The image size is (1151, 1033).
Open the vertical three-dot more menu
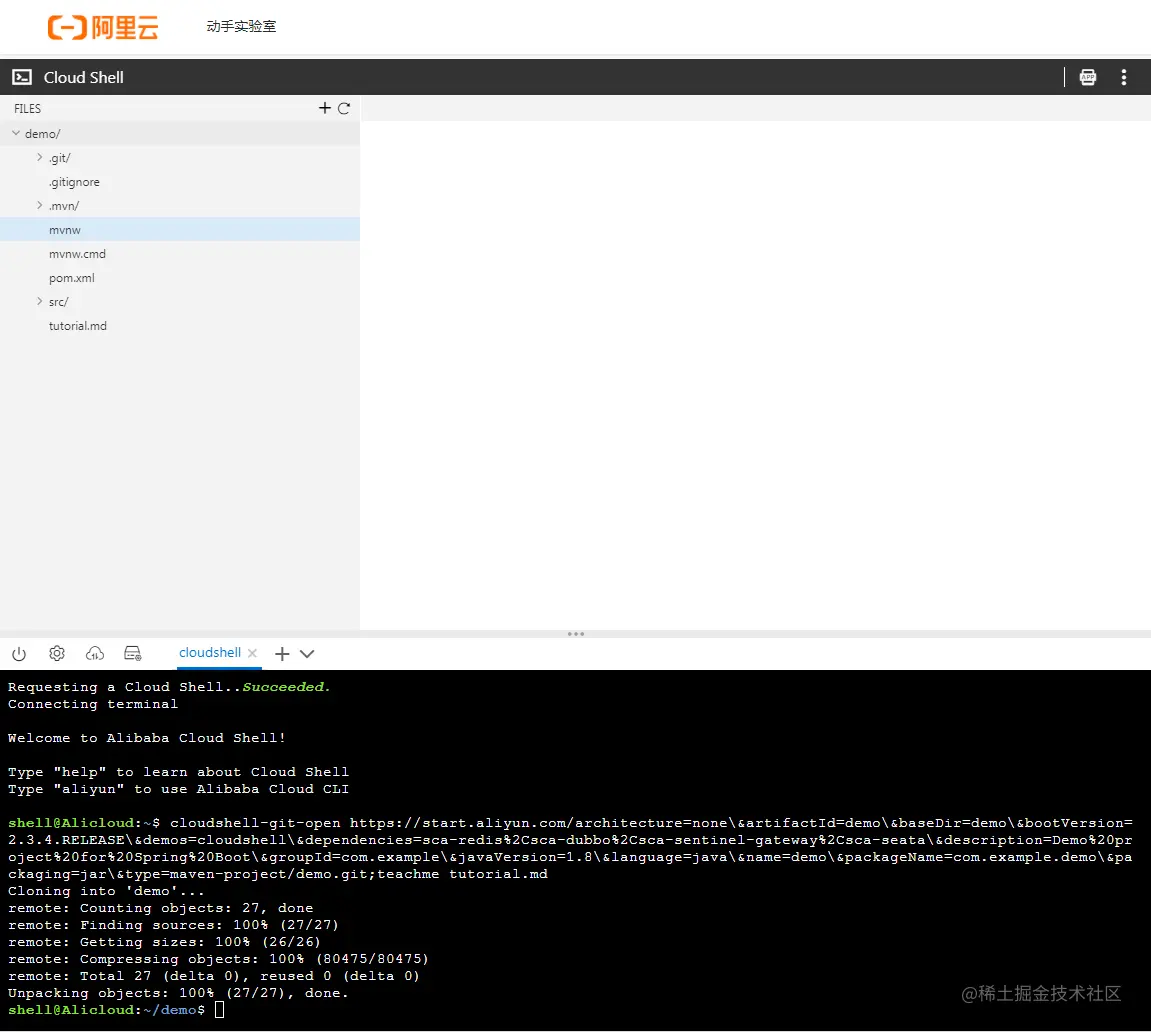click(x=1123, y=77)
